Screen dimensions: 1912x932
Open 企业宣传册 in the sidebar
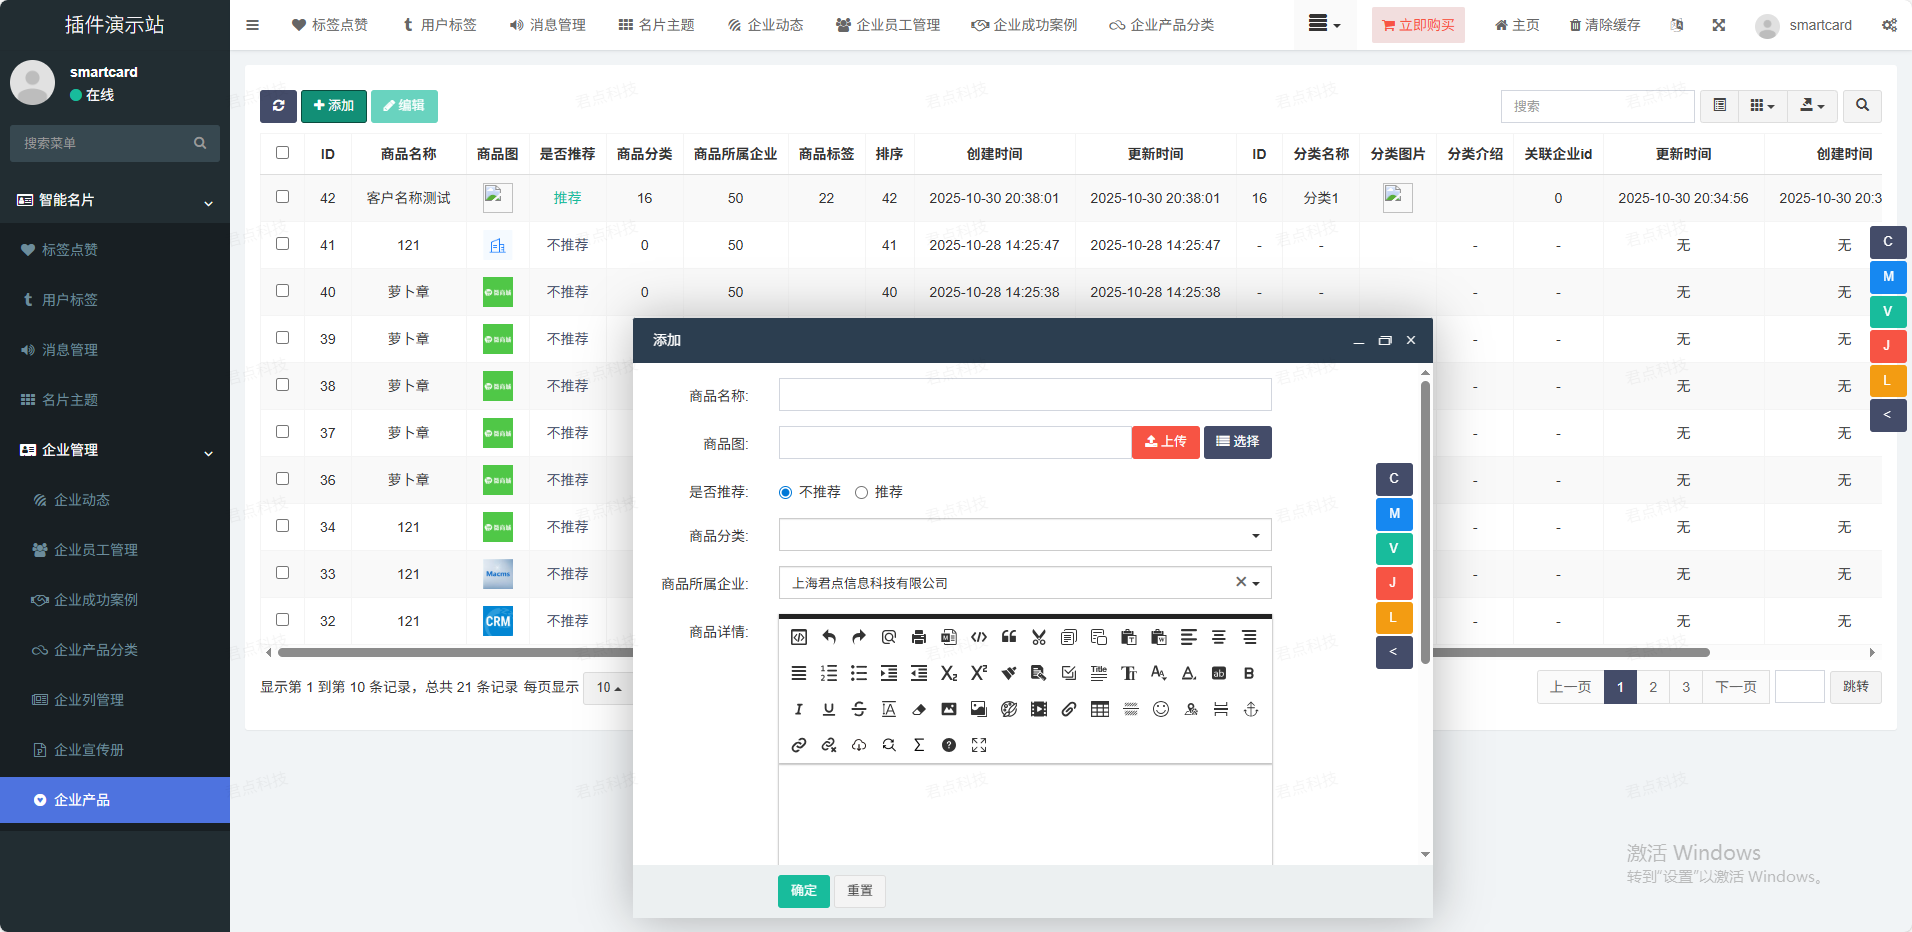[x=88, y=750]
